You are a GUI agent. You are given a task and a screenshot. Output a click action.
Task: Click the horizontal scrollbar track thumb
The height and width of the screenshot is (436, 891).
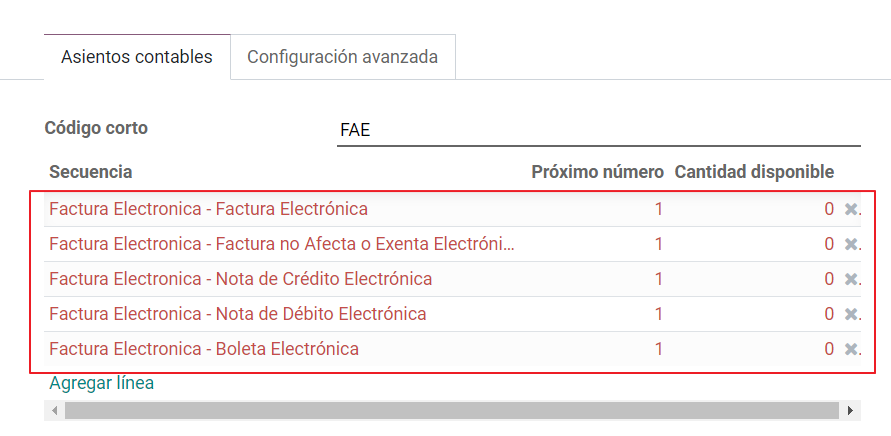coord(452,410)
